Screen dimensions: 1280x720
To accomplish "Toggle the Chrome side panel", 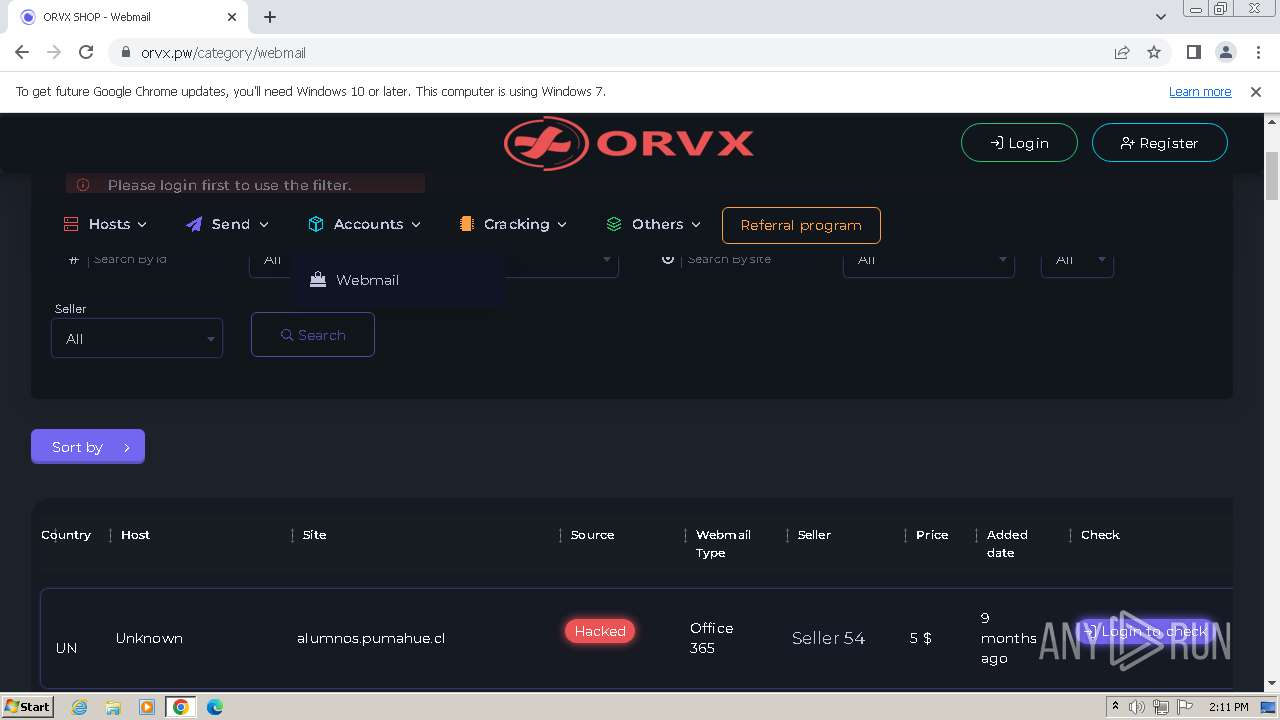I will 1194,52.
